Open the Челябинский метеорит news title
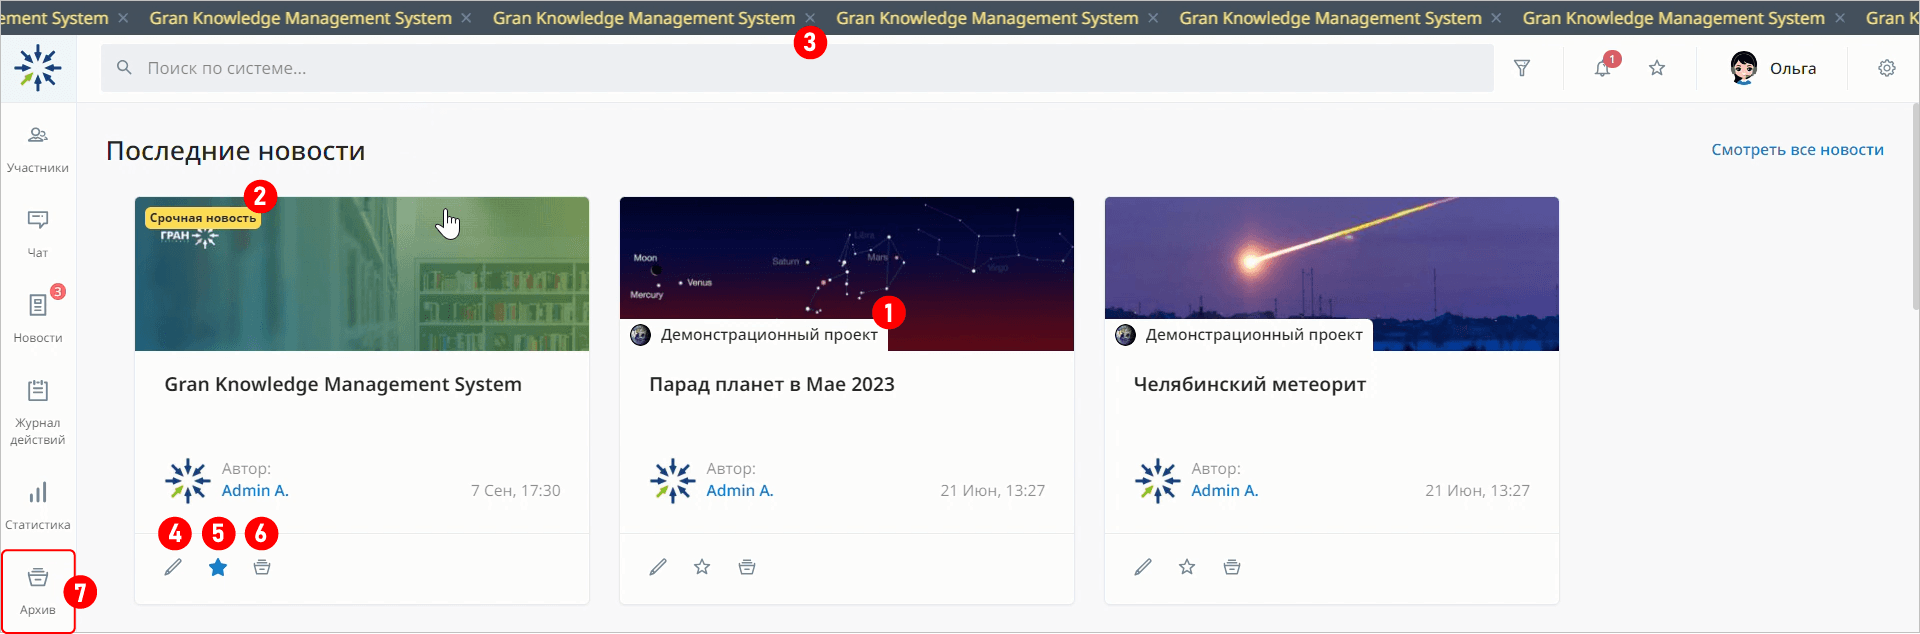 tap(1250, 385)
